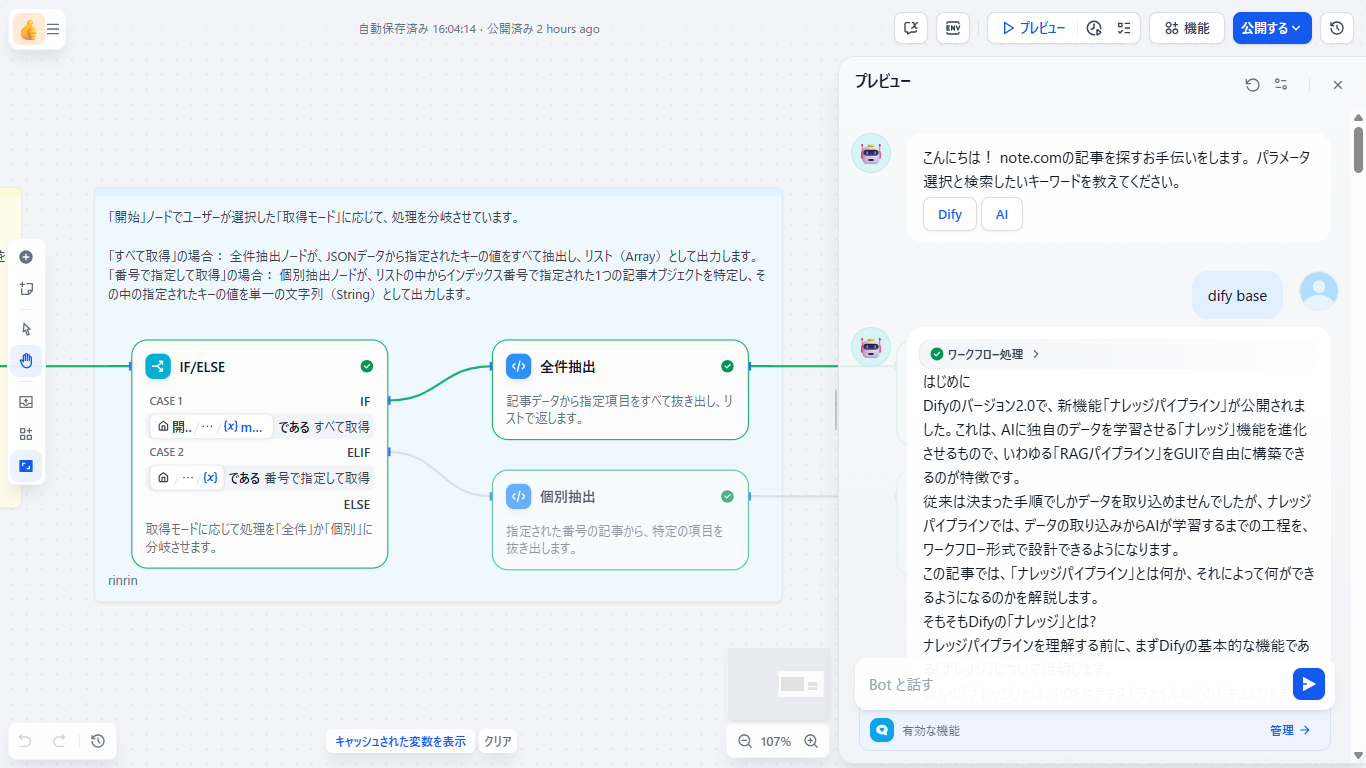Click the Bot と話す chat input field

pyautogui.click(x=1075, y=684)
